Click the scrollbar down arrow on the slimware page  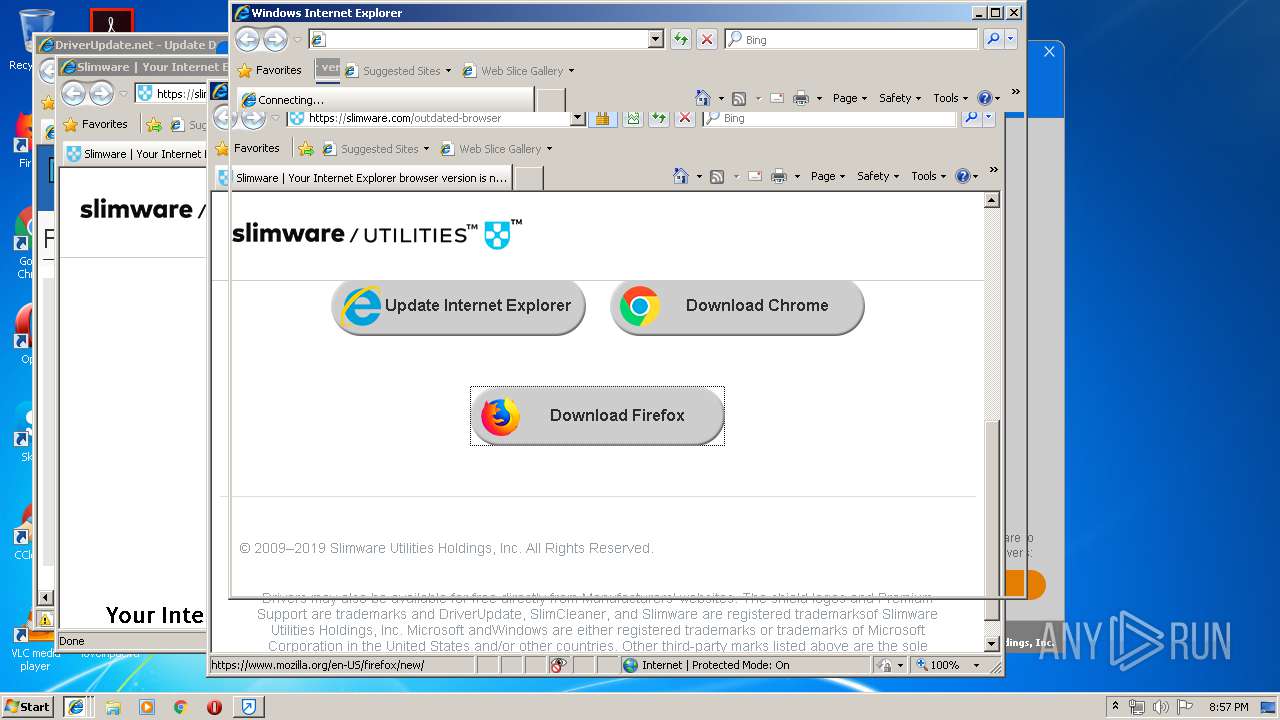click(x=991, y=645)
